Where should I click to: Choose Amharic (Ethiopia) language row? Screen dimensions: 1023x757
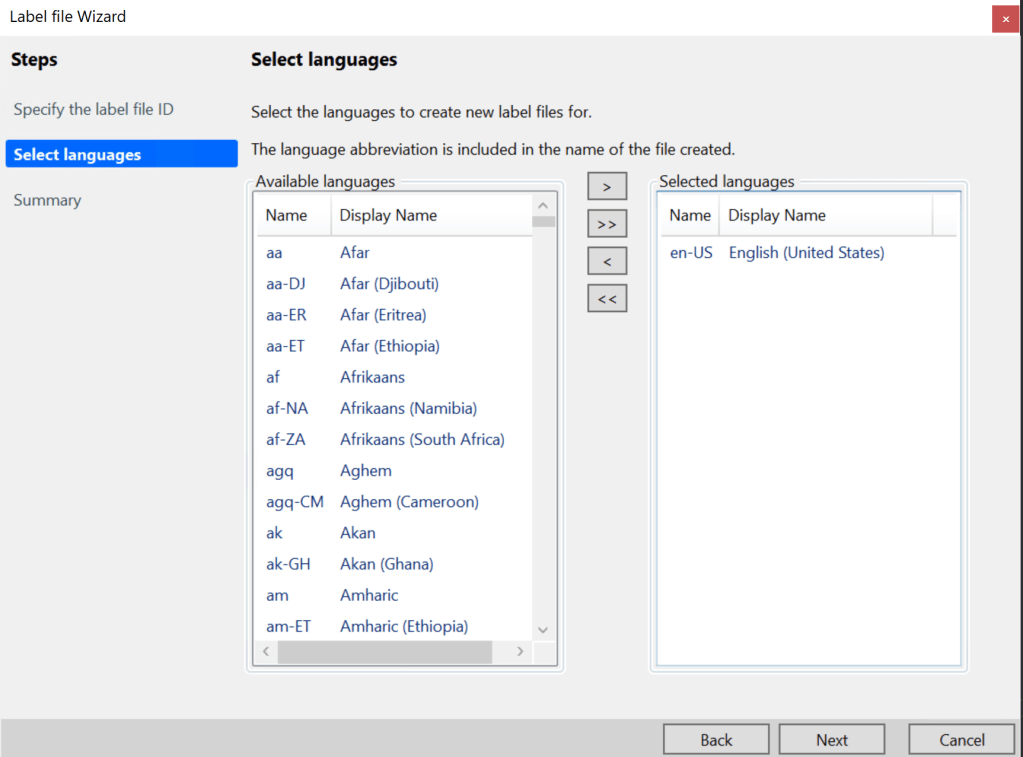(403, 626)
